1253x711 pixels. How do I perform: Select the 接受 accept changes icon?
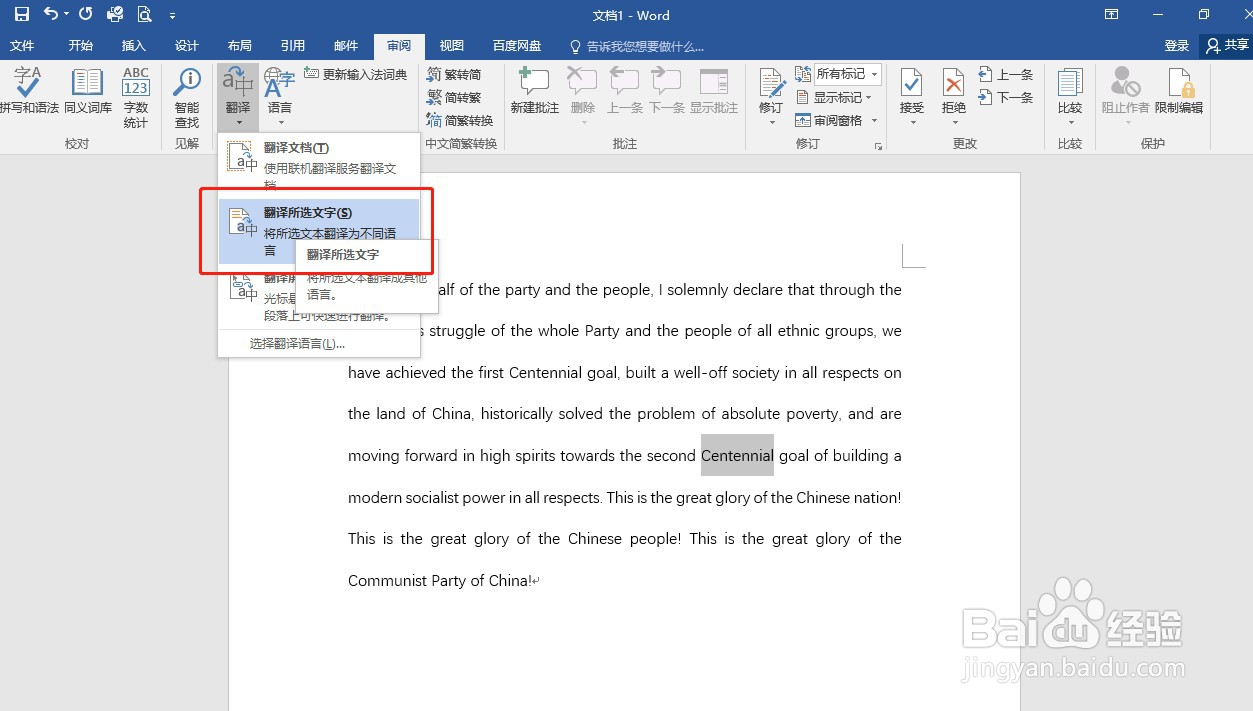pyautogui.click(x=911, y=95)
